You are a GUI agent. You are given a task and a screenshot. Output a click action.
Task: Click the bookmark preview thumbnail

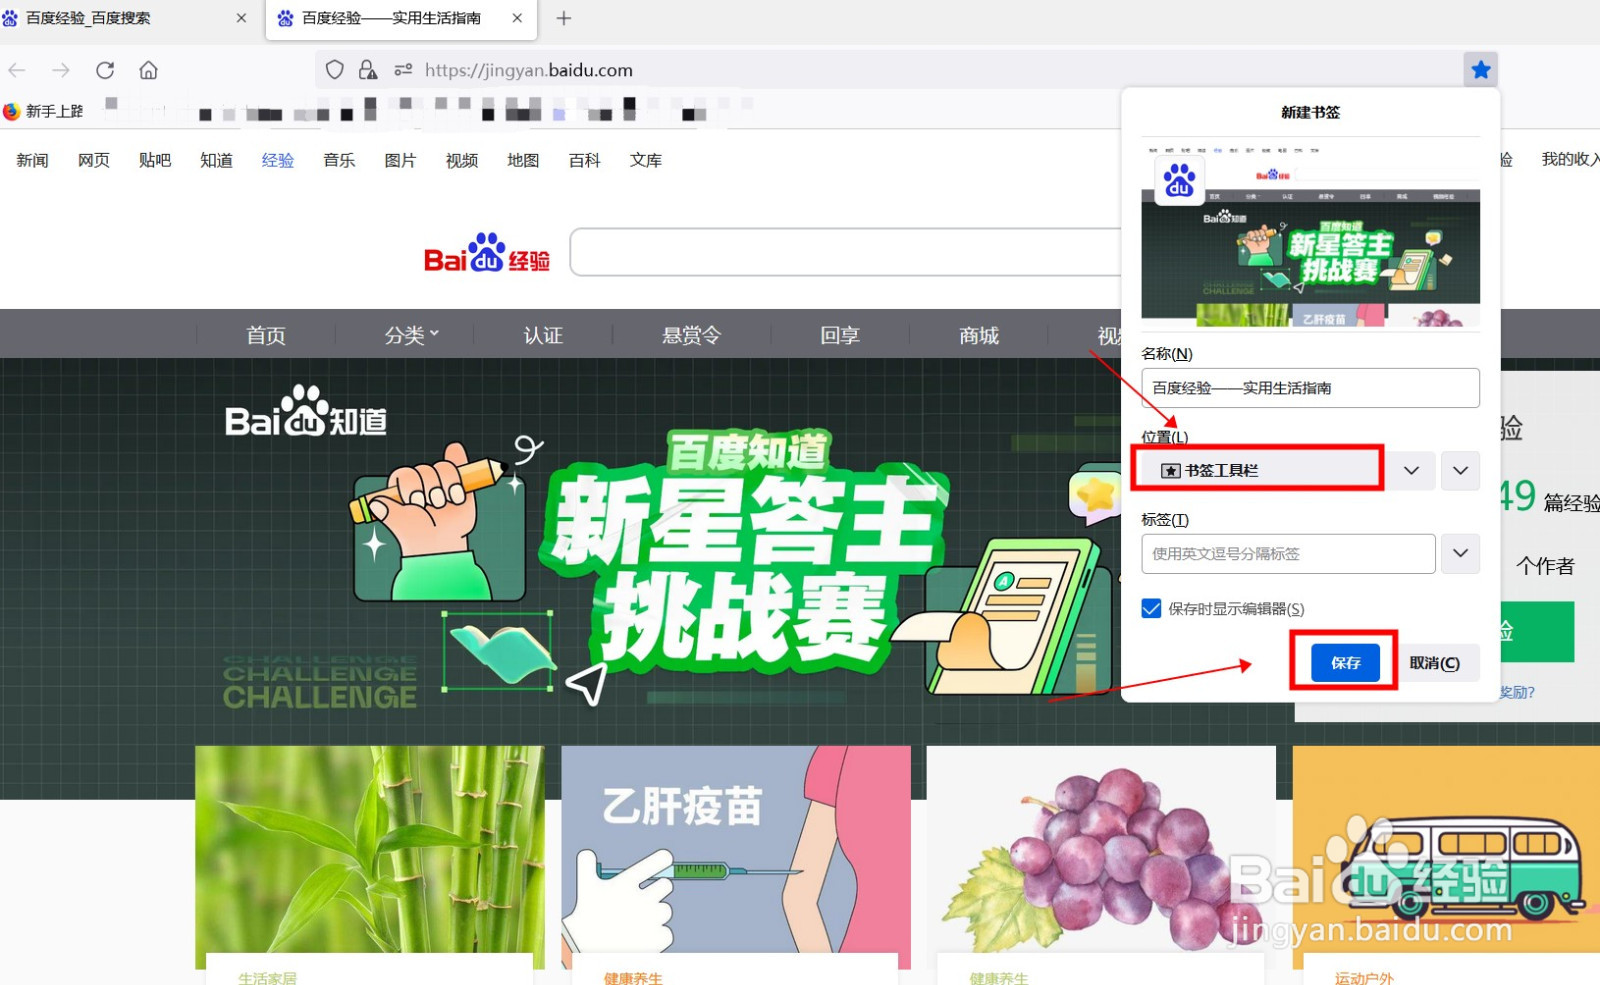pos(1310,236)
